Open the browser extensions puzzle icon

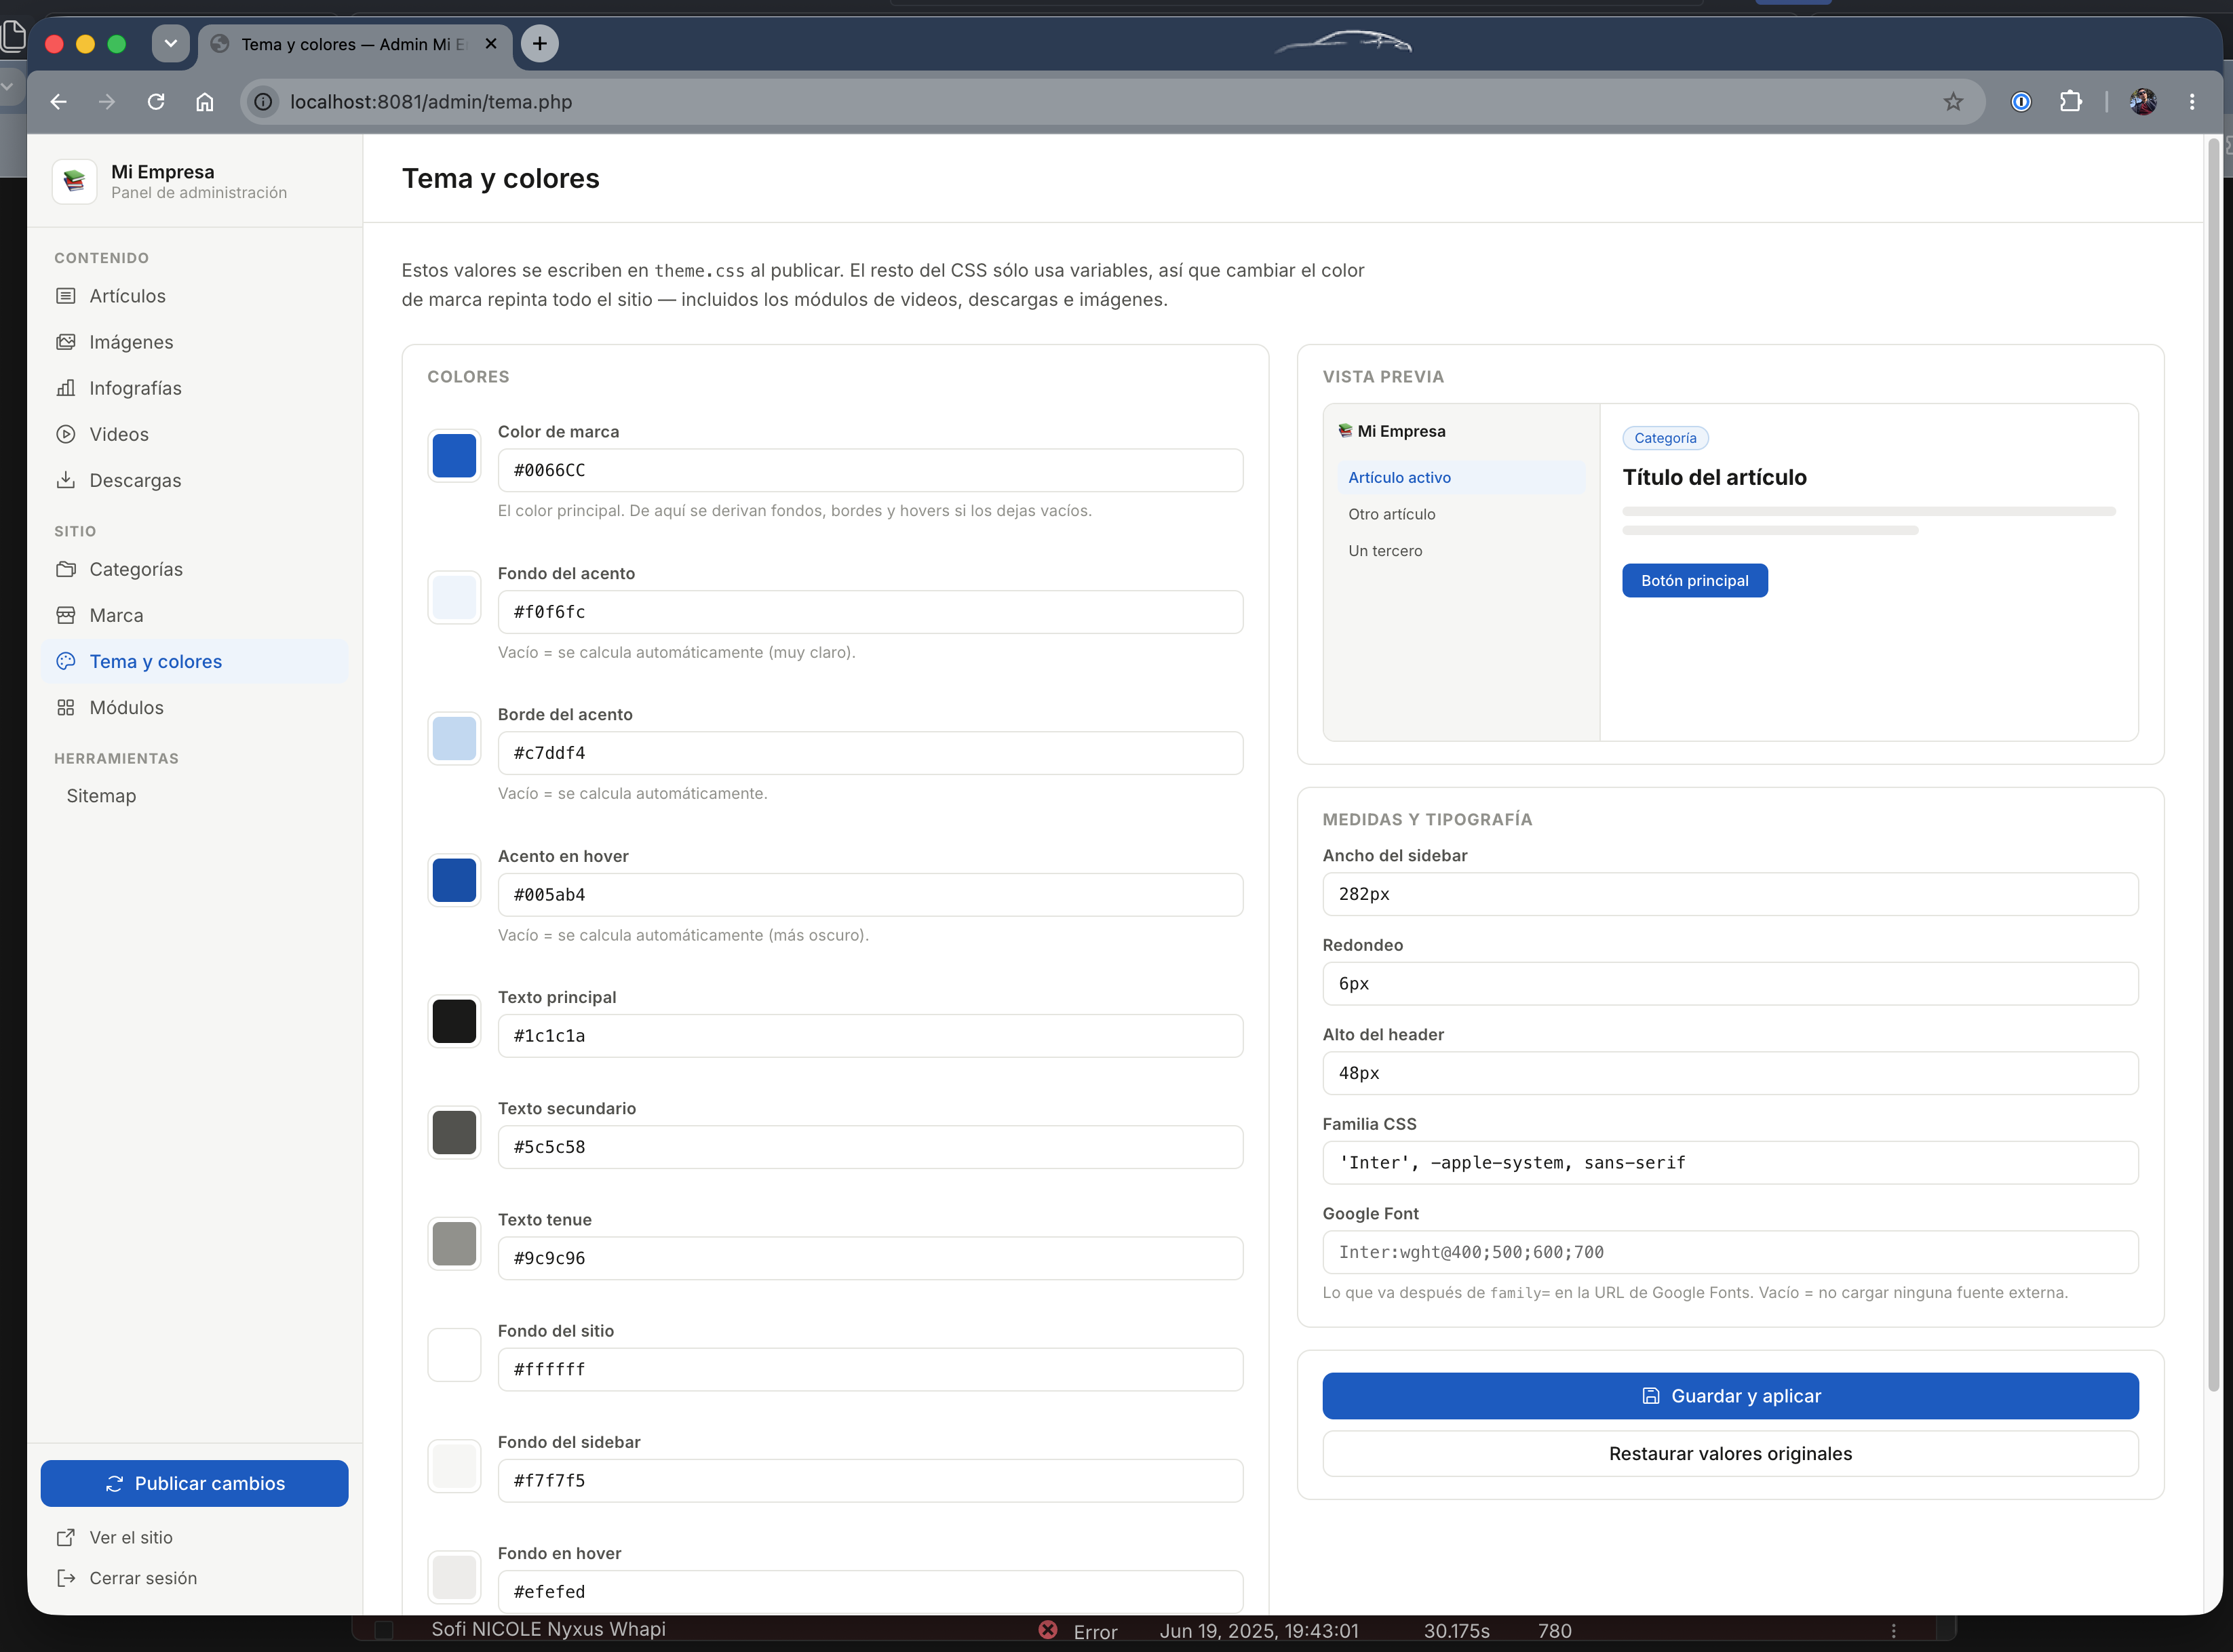(2070, 102)
